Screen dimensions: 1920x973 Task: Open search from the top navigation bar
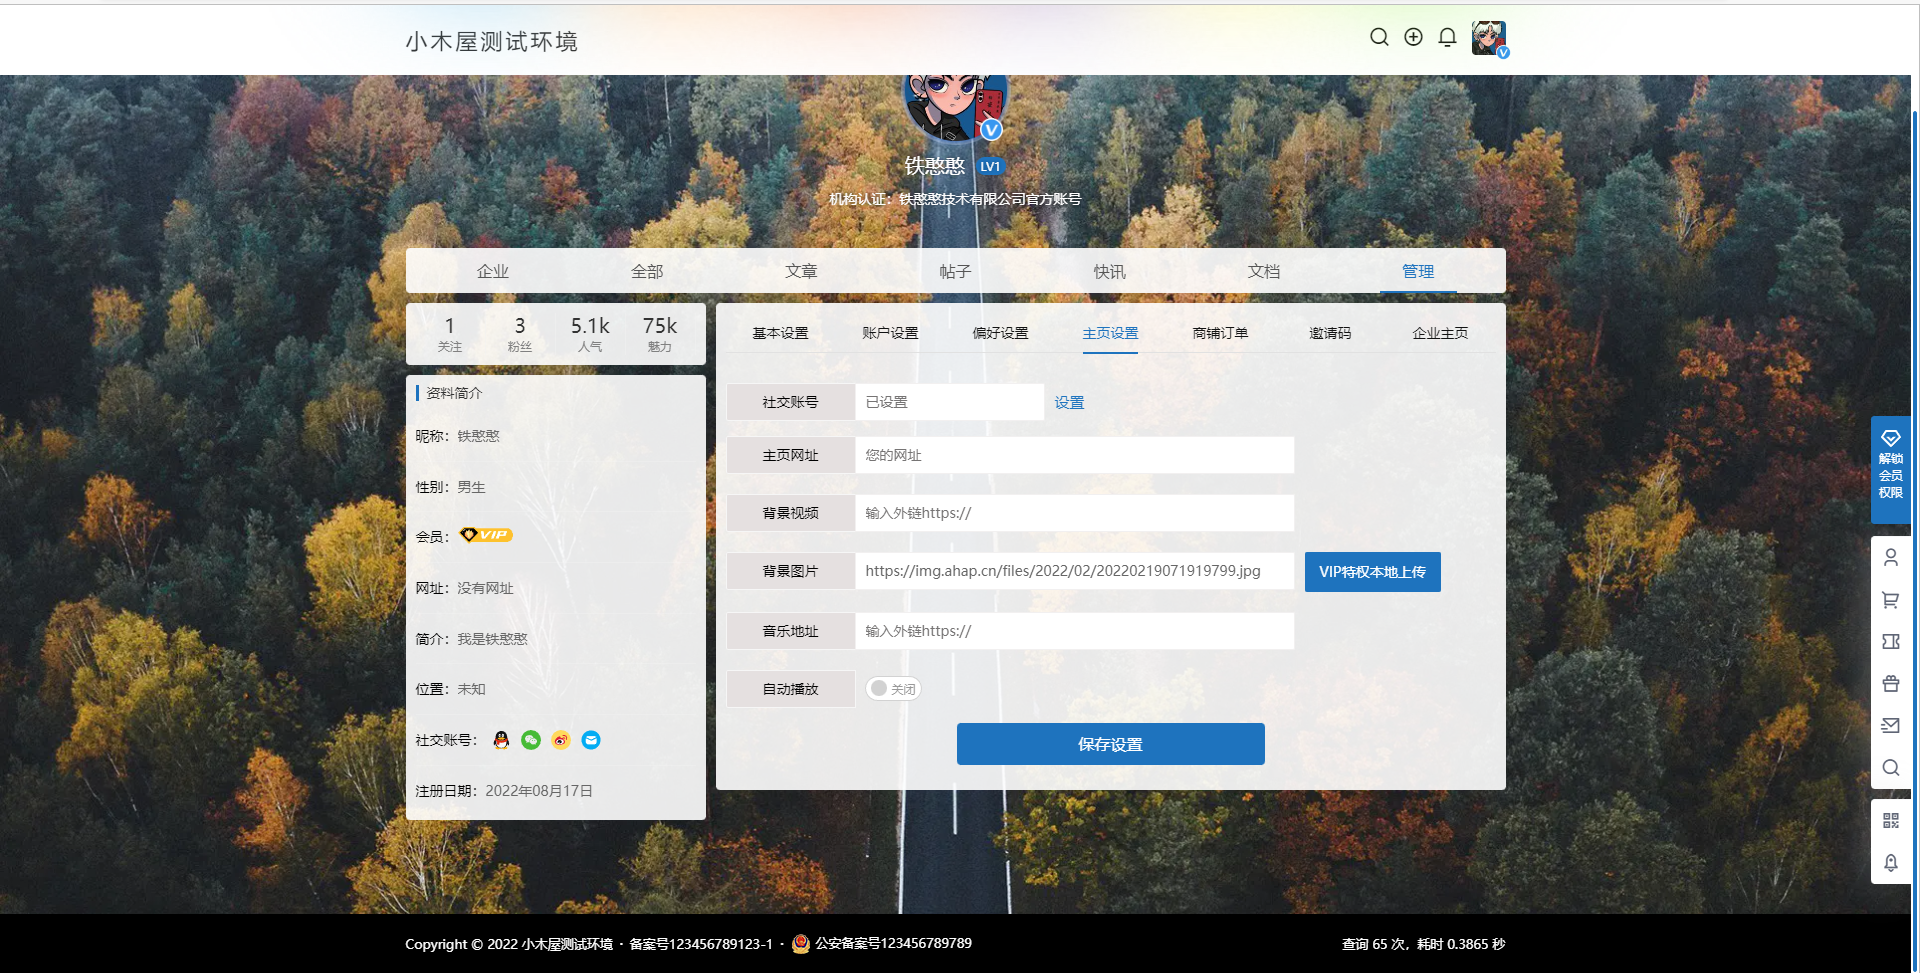1379,37
